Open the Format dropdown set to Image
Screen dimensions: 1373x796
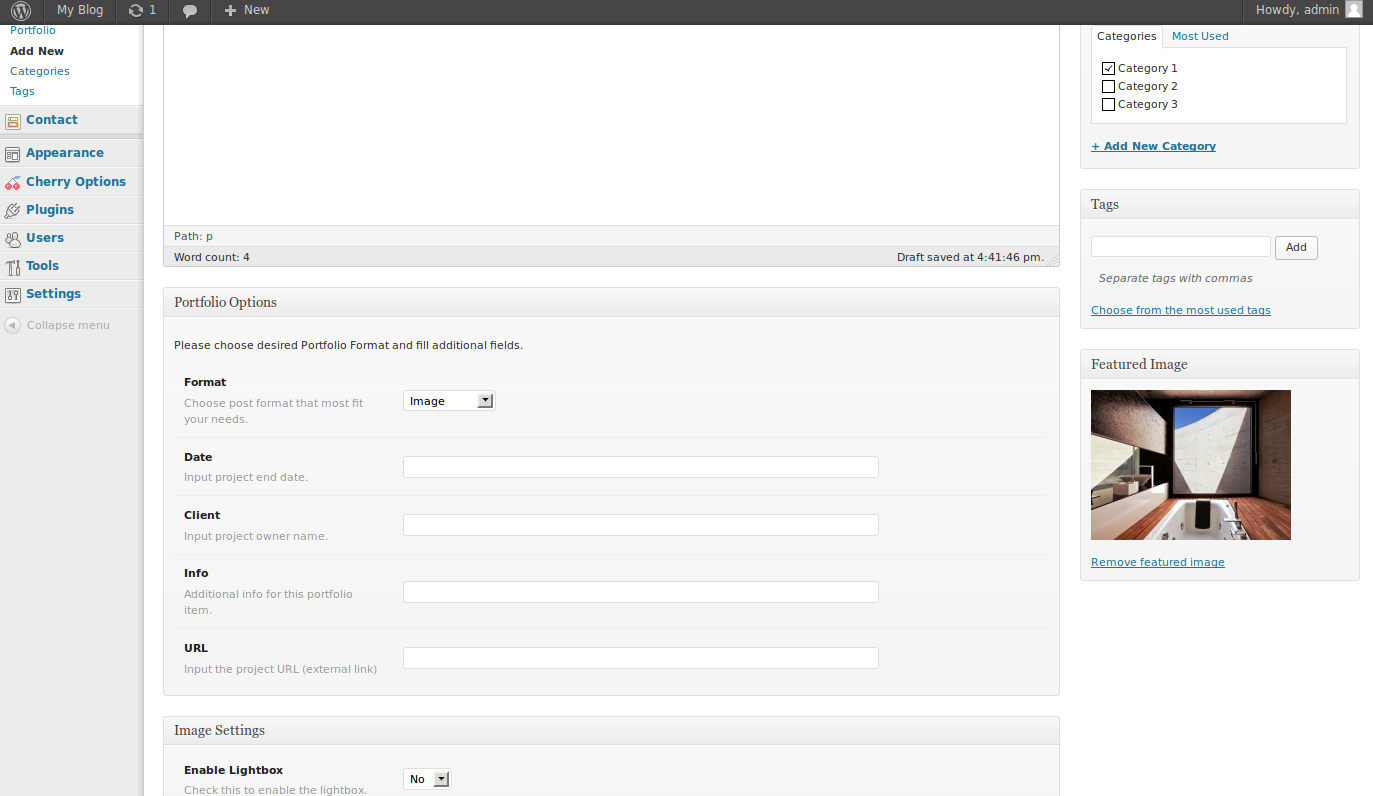click(x=449, y=401)
